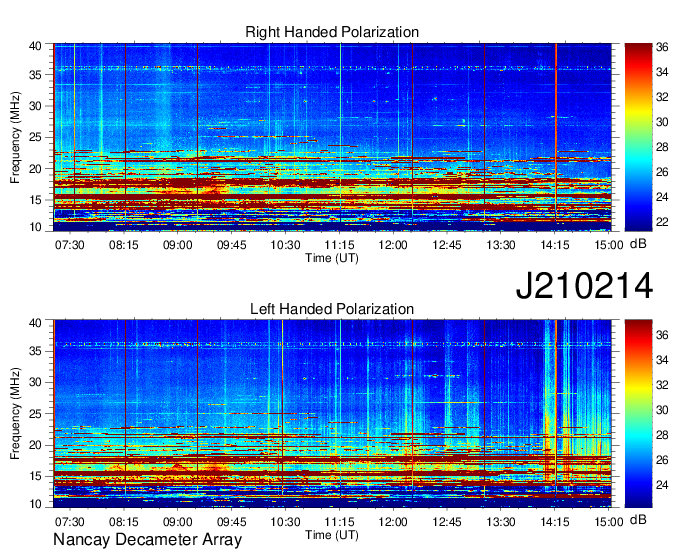Click the 10:30 time tick of Left Handed plot
680x552 pixels.
[x=285, y=521]
